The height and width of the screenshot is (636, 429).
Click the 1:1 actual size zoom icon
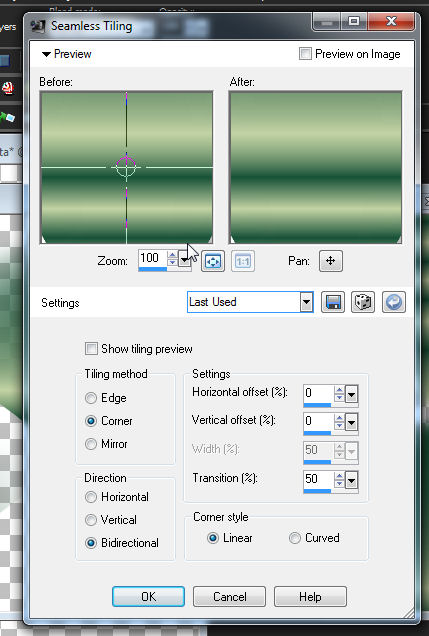[x=243, y=261]
